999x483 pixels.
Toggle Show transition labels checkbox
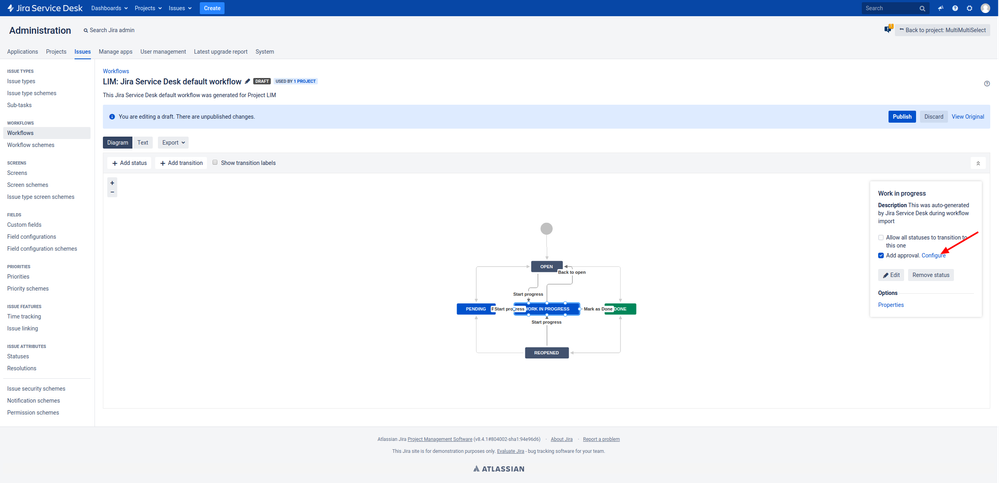pyautogui.click(x=215, y=162)
